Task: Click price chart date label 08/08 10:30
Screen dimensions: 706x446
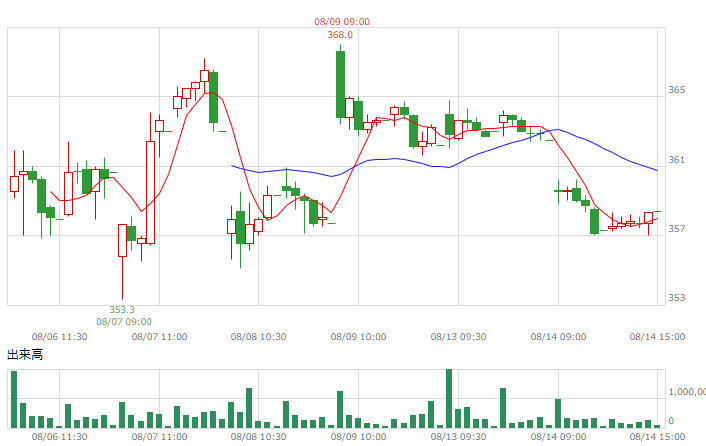Action: click(258, 337)
